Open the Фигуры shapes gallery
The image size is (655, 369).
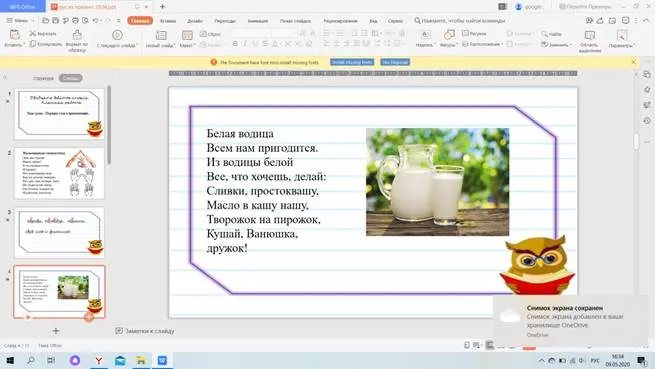click(x=449, y=38)
